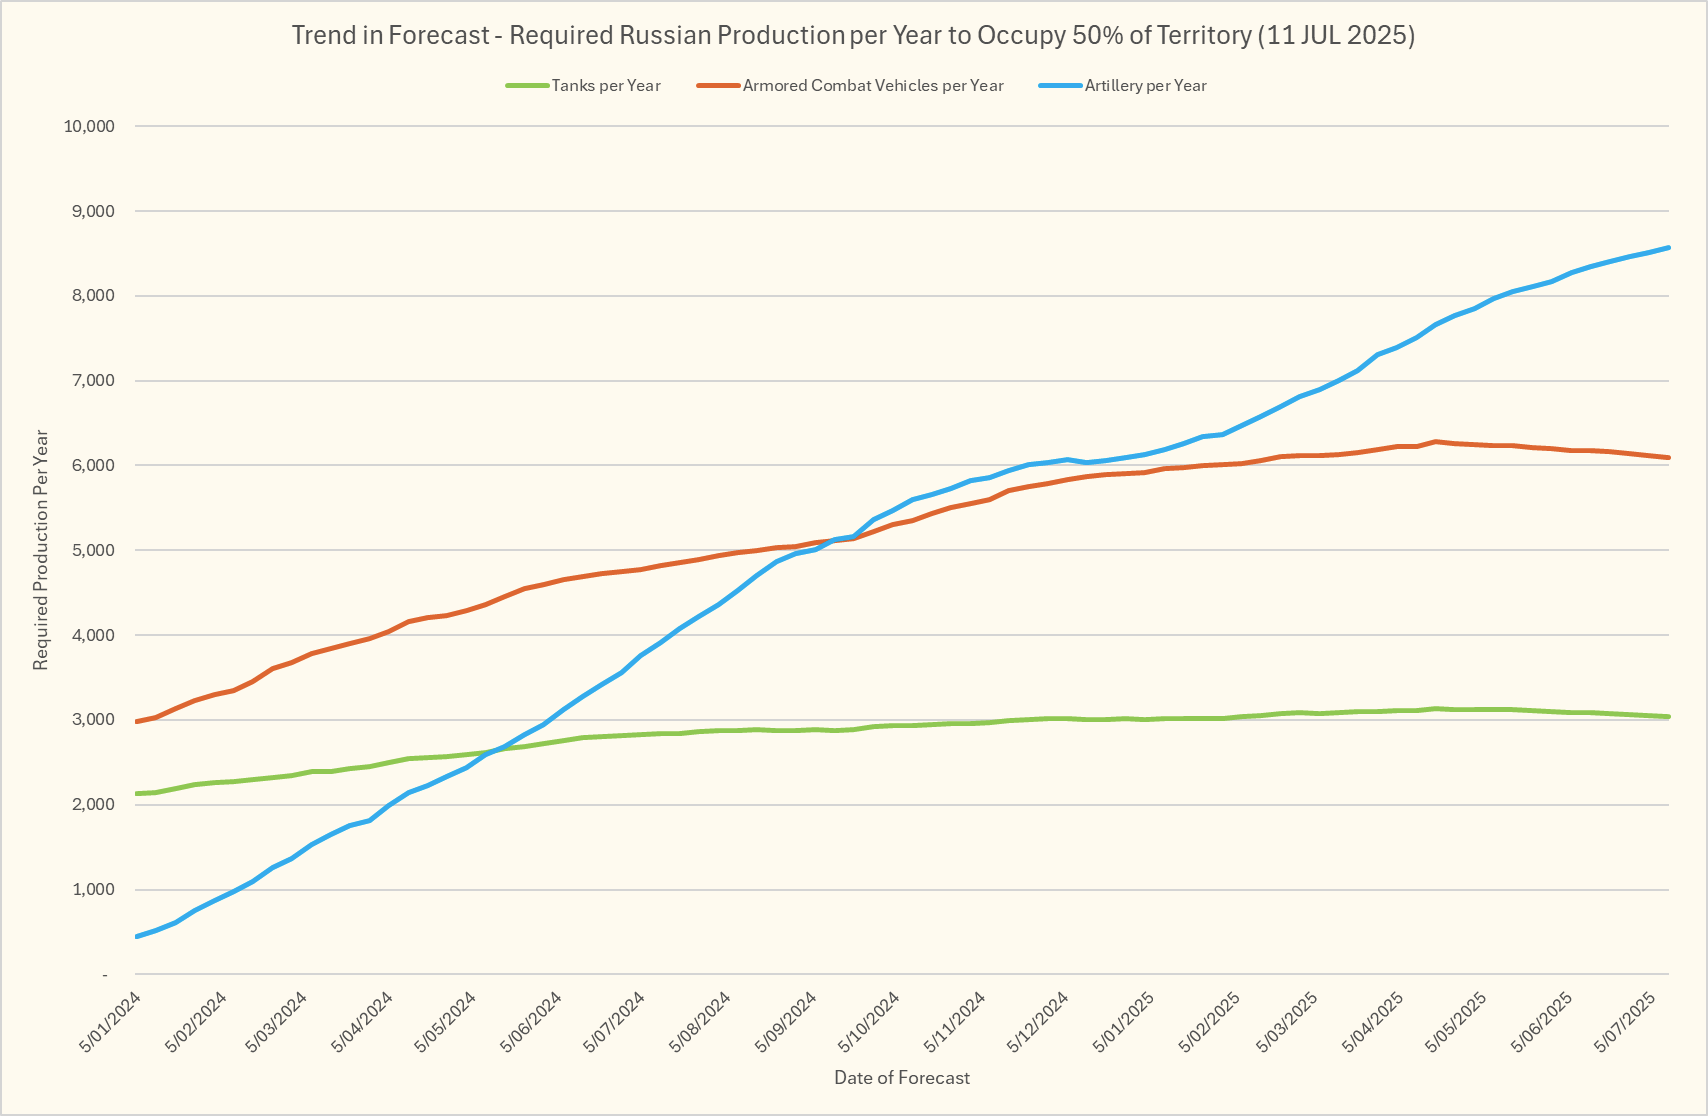The width and height of the screenshot is (1708, 1116).
Task: Click the 10,000 y-axis label
Action: 89,126
